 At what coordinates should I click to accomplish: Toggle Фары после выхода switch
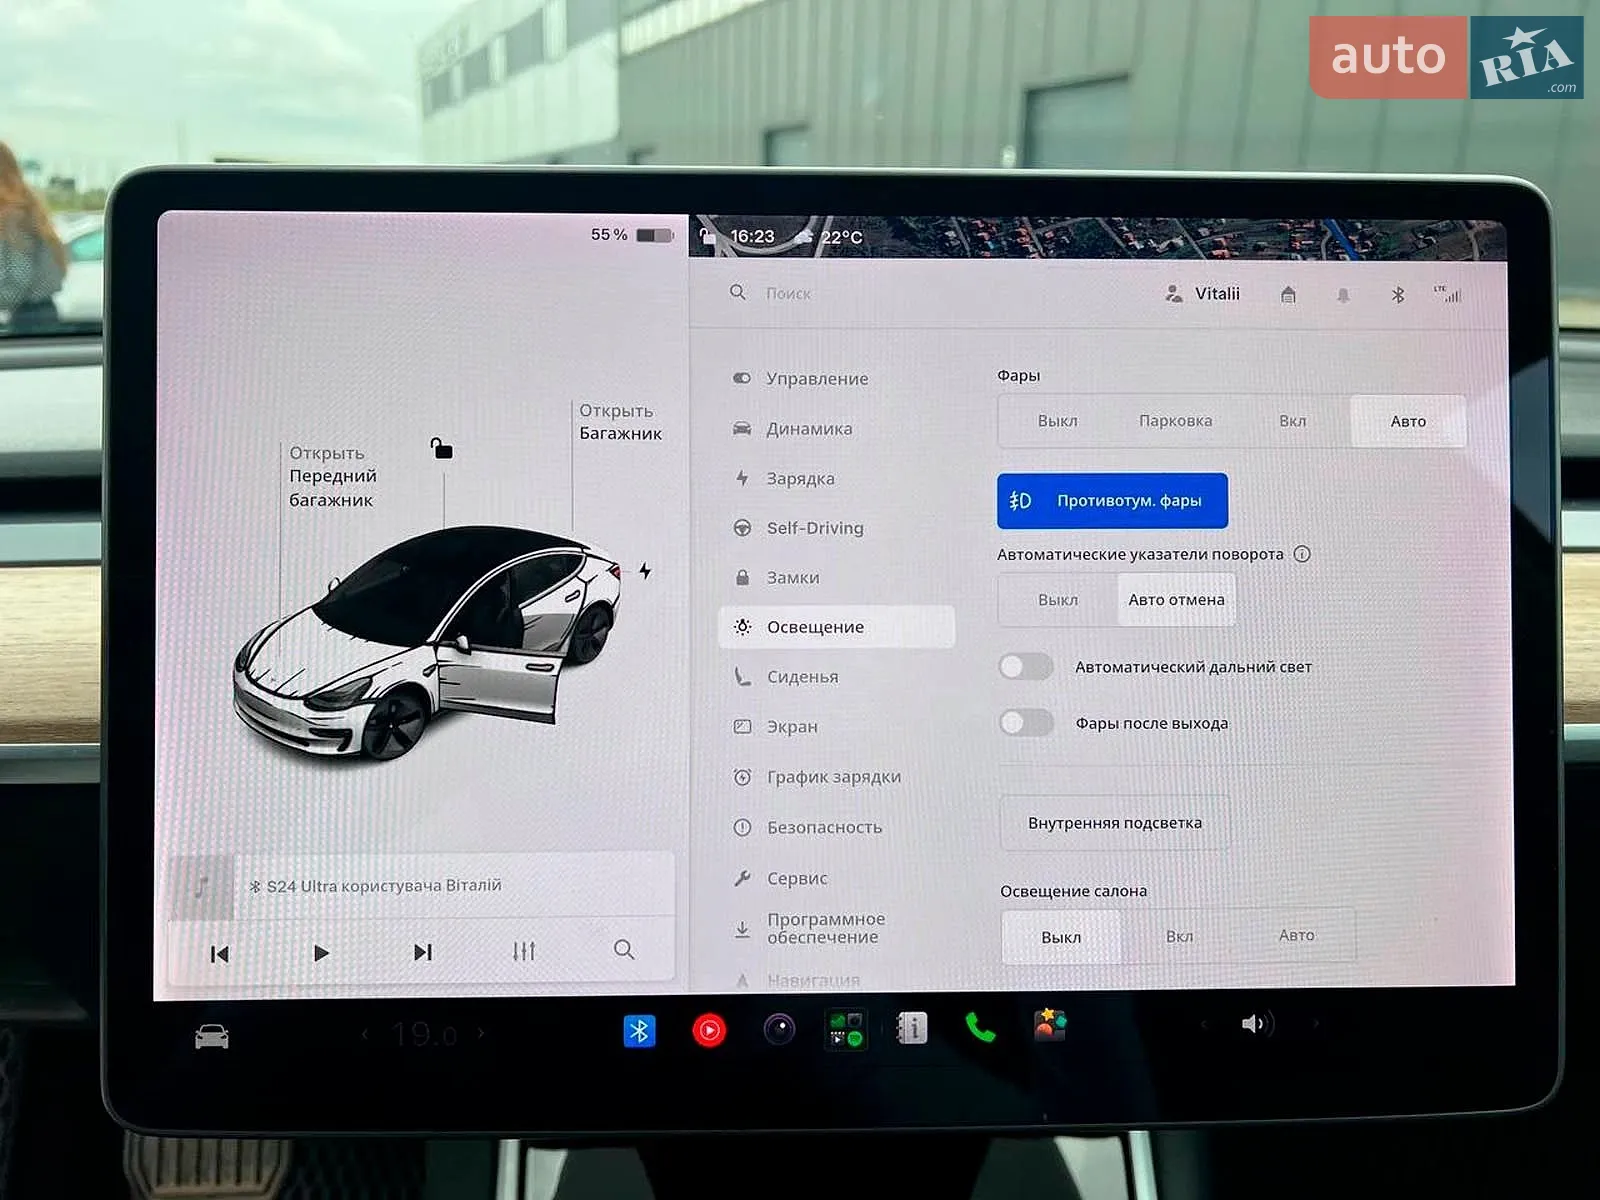coord(1026,723)
